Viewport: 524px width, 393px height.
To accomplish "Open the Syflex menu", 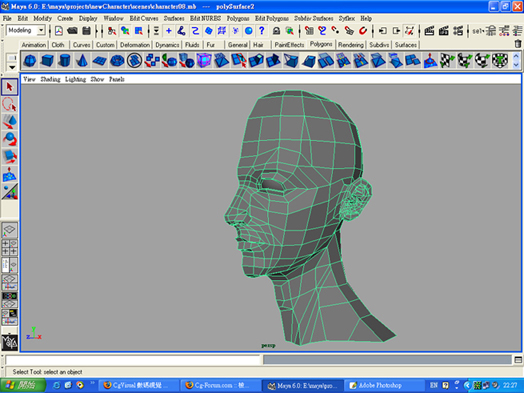I will click(347, 18).
